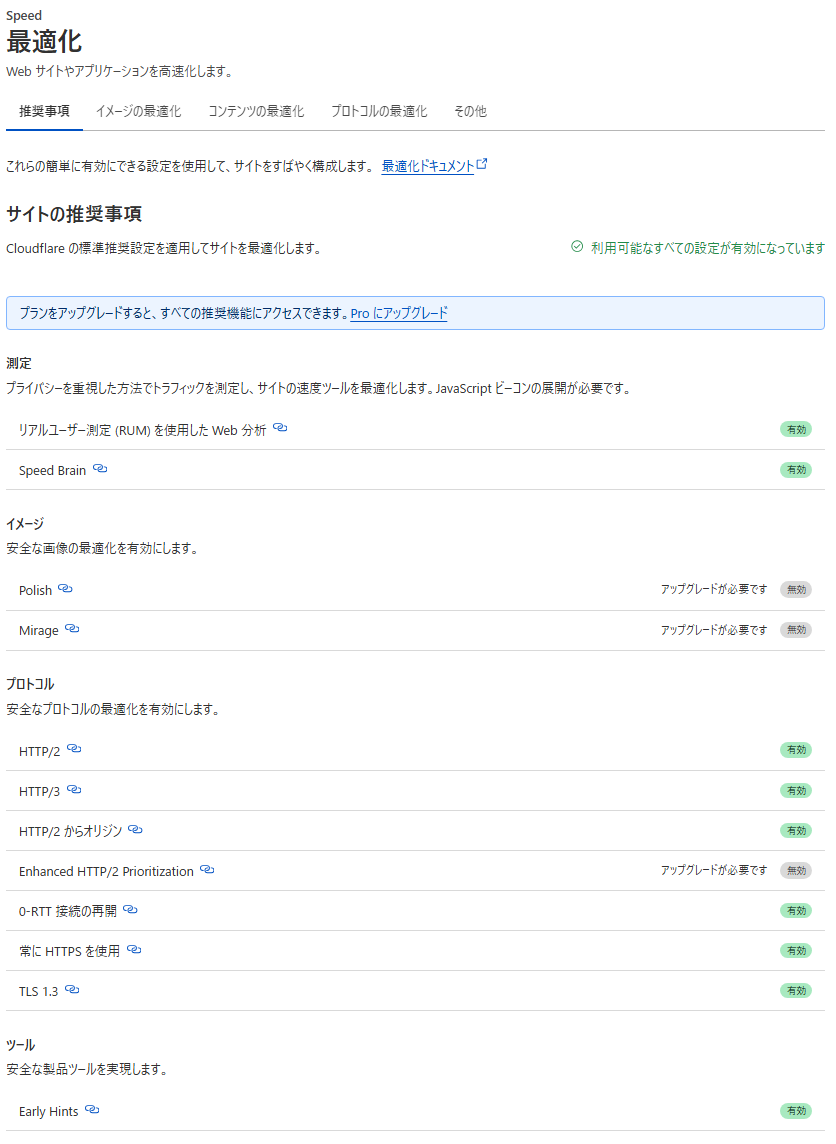Viewport: 836px width, 1144px height.
Task: Select the 推奨事項 tab
Action: [x=44, y=111]
